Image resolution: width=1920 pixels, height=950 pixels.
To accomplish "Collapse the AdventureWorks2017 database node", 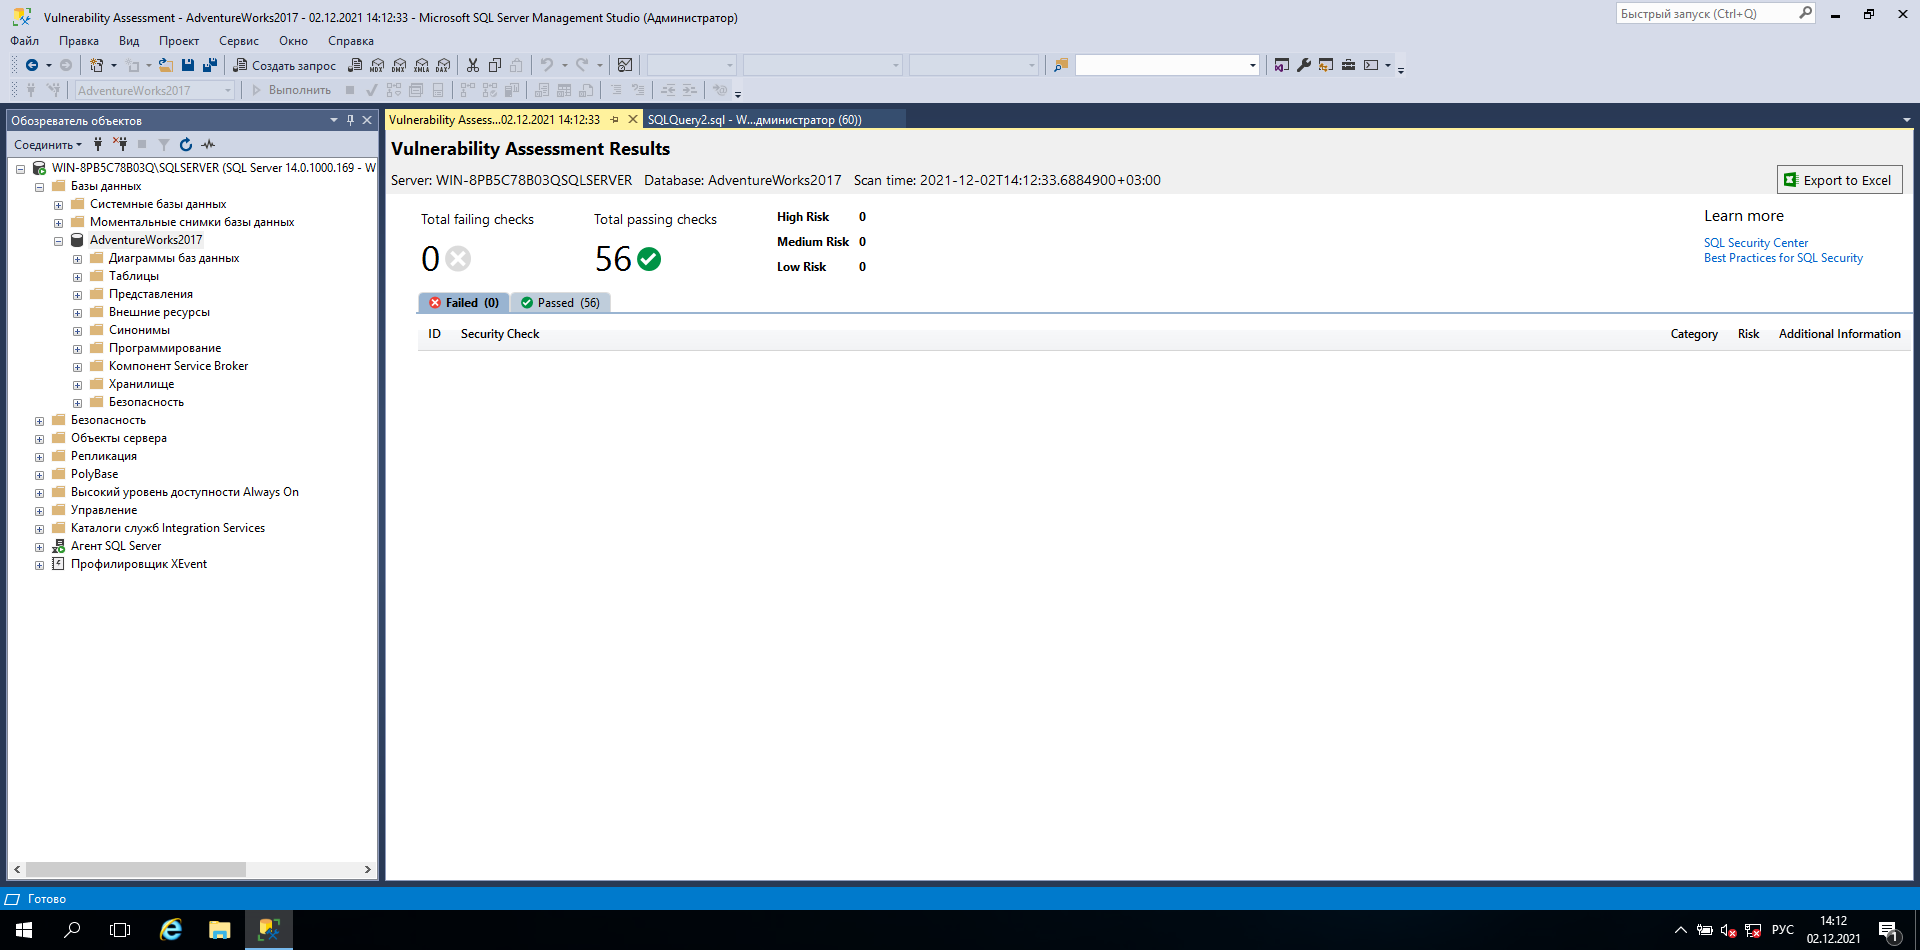I will coord(58,241).
